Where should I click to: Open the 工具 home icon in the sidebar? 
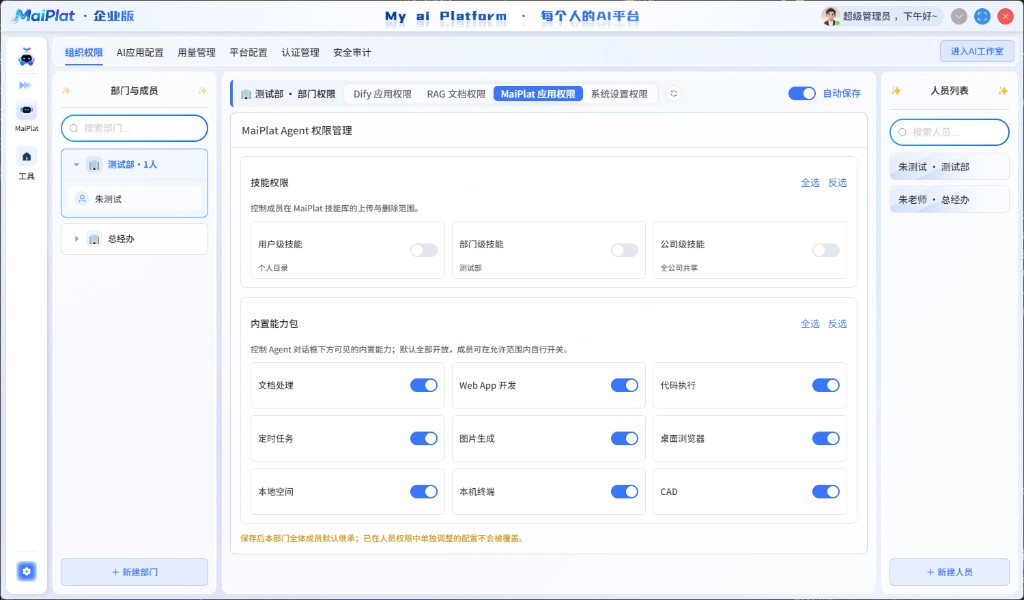(26, 157)
